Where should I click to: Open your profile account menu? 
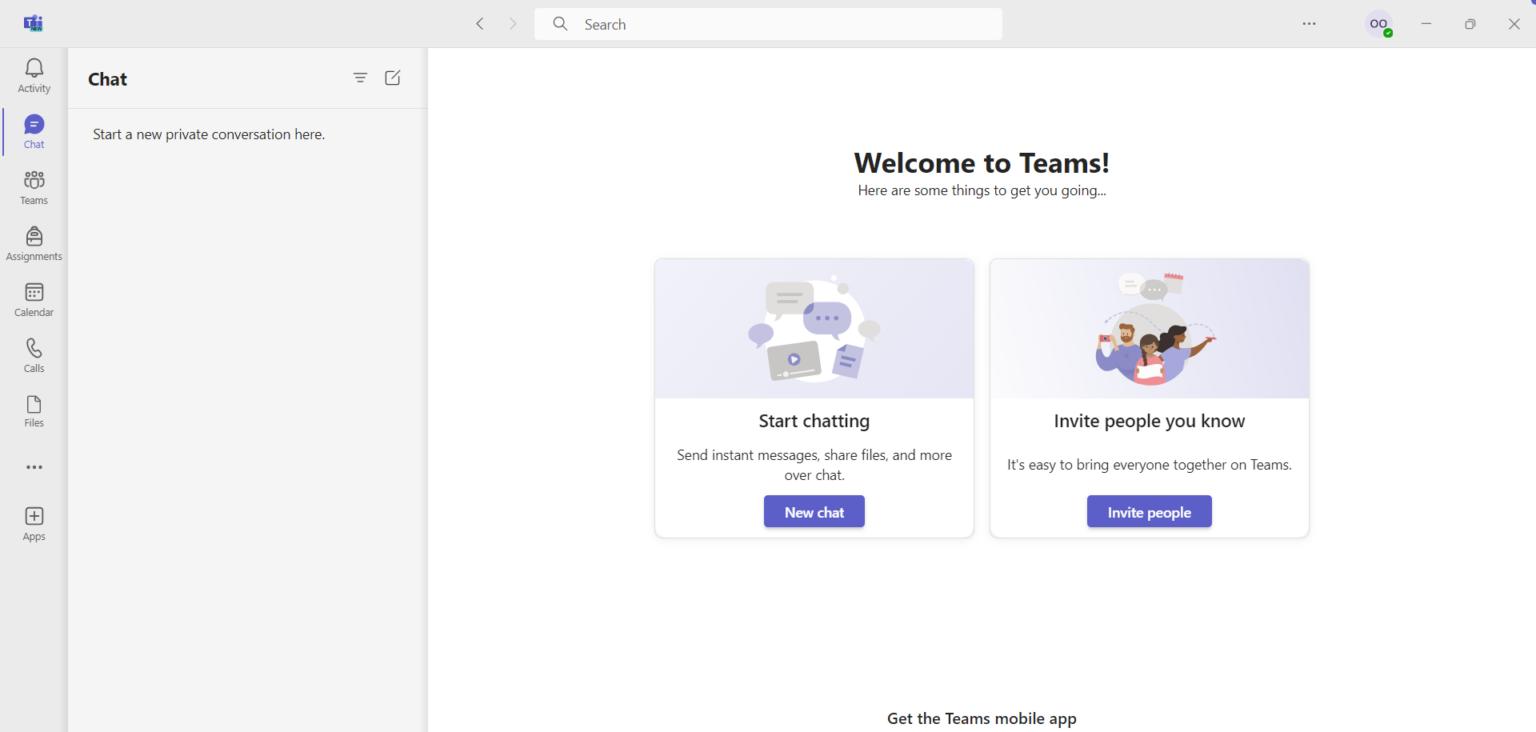click(1378, 23)
